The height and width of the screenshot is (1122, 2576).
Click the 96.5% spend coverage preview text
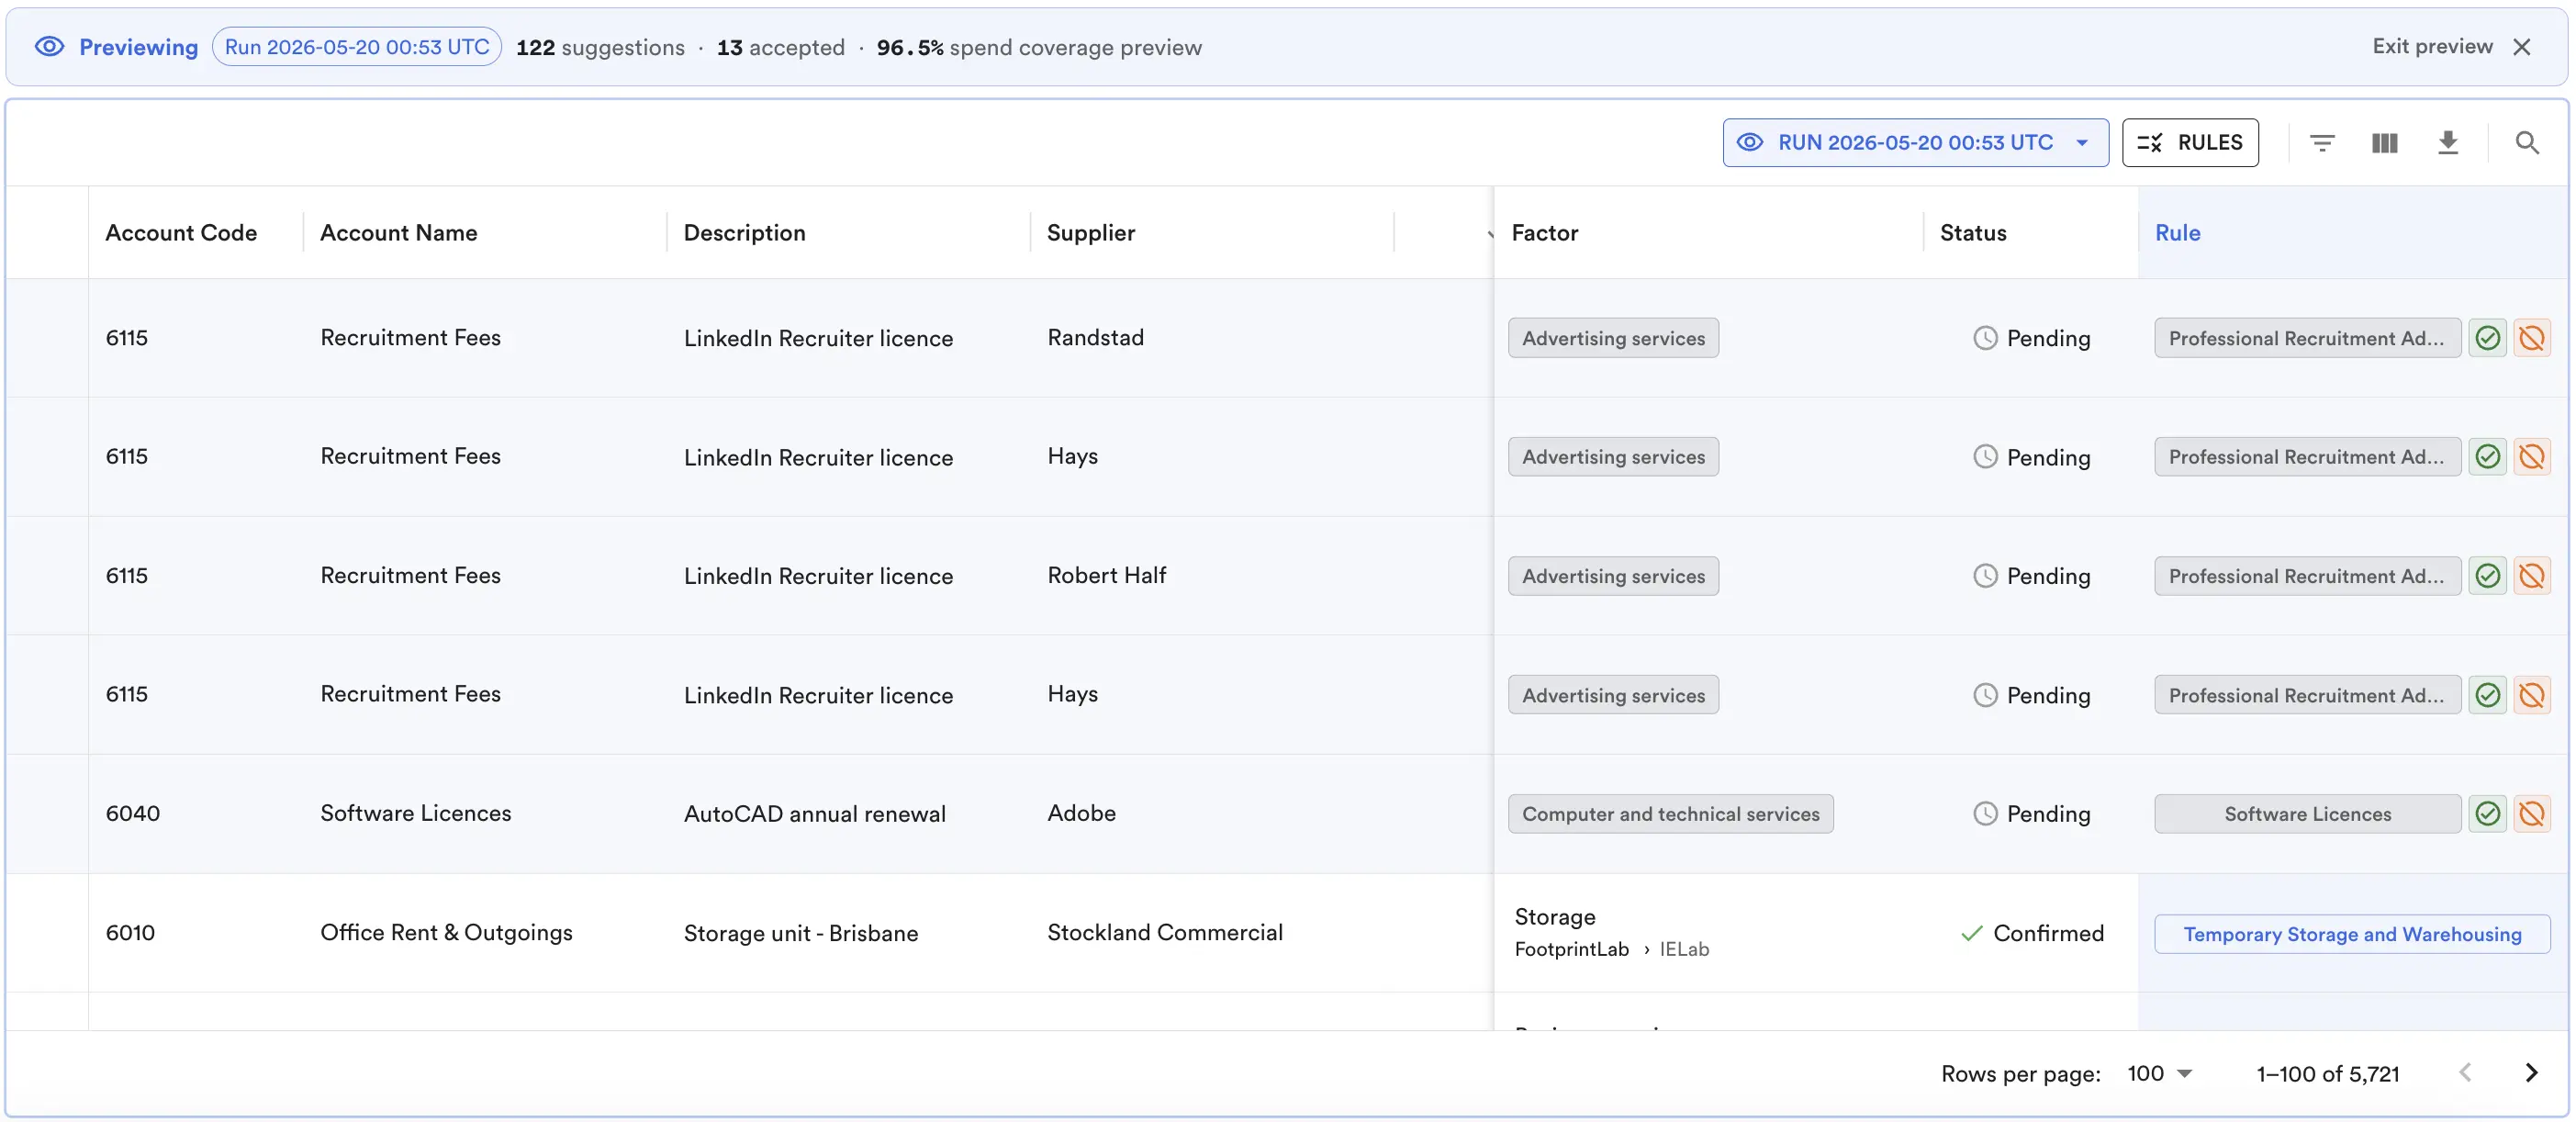click(x=1039, y=47)
